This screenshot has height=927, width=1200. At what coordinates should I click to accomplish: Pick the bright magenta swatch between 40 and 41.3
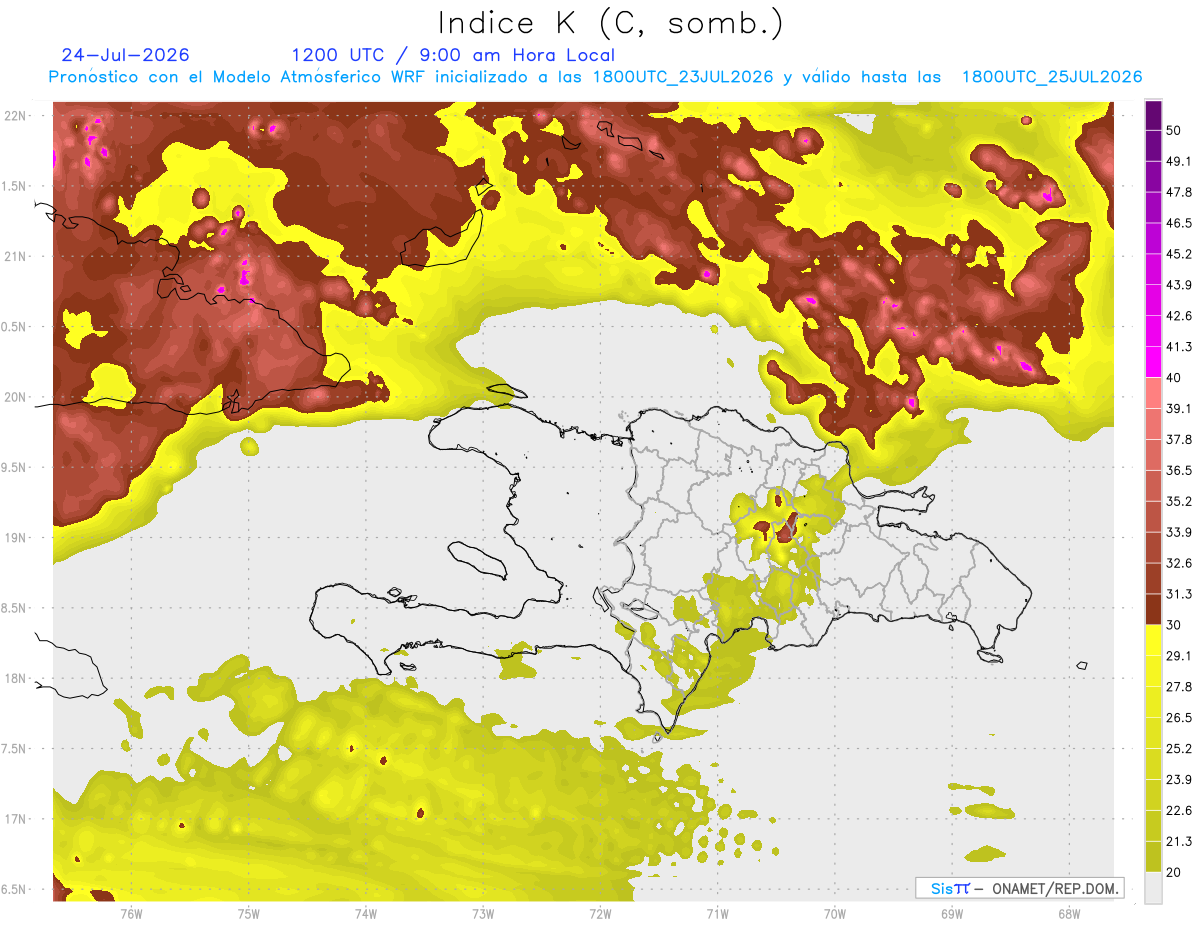click(x=1153, y=362)
